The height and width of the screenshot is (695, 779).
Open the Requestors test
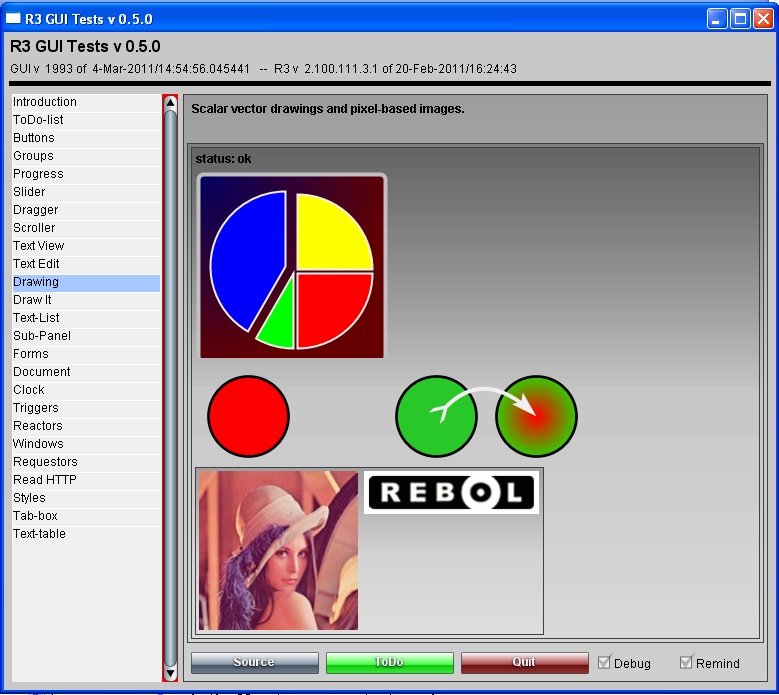(x=86, y=462)
